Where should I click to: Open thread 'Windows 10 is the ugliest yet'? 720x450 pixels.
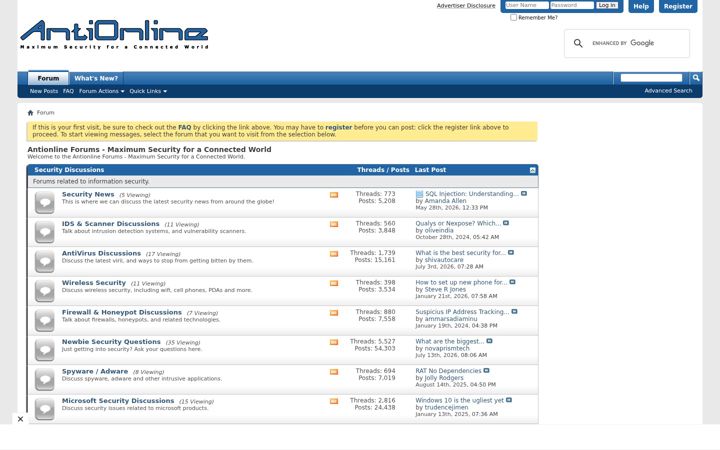[459, 400]
